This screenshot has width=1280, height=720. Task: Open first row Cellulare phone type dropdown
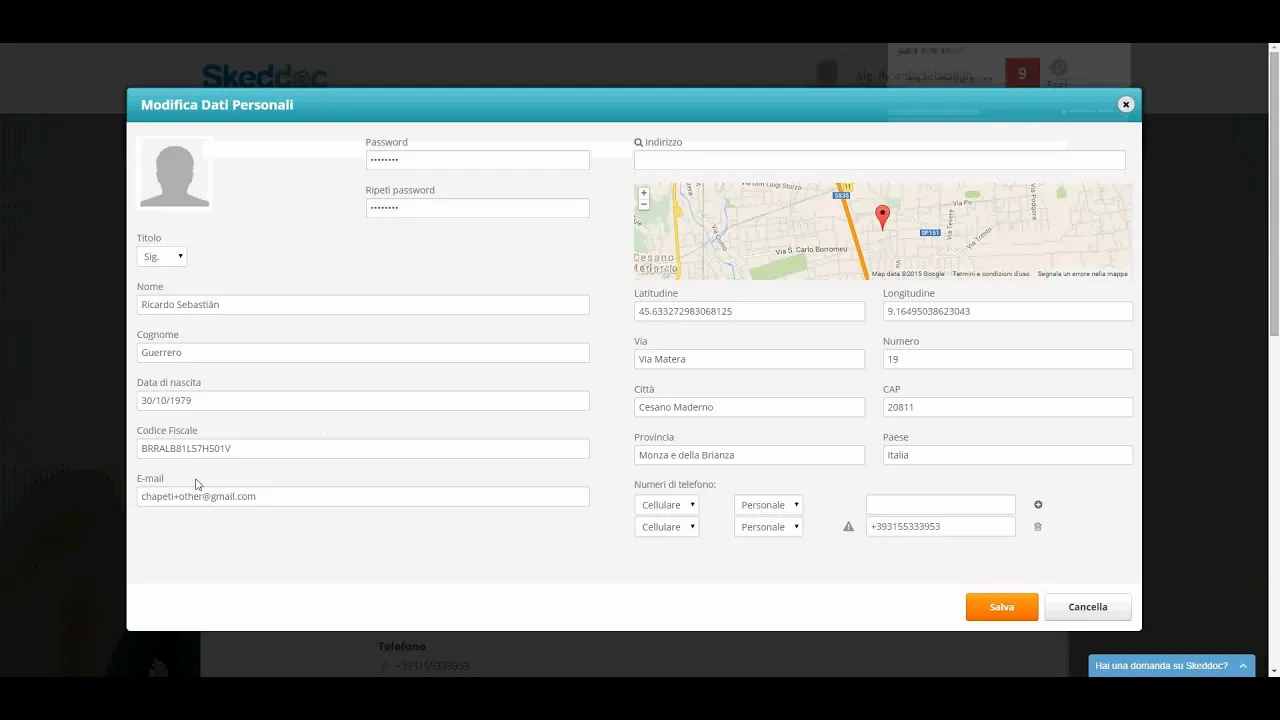666,505
